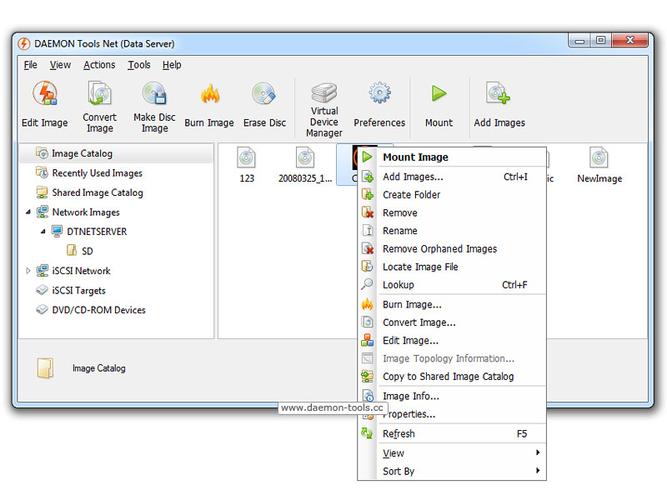Launch the Make Disc Image tool
Image resolution: width=667 pixels, height=500 pixels.
154,94
